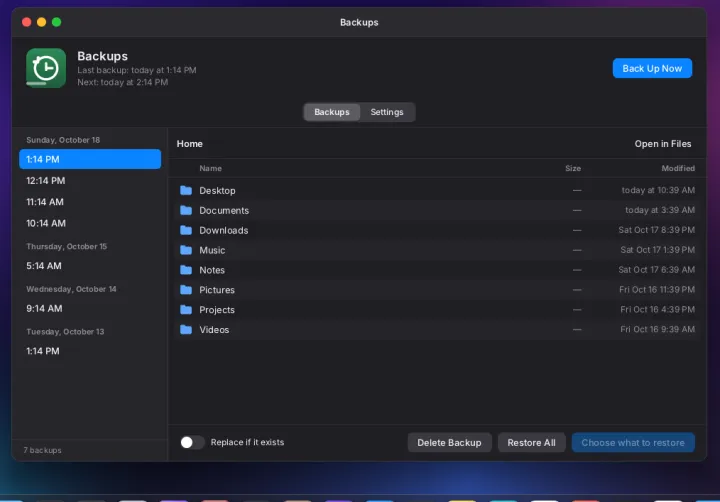Image resolution: width=720 pixels, height=502 pixels.
Task: Click the Music folder name
Action: 212,250
